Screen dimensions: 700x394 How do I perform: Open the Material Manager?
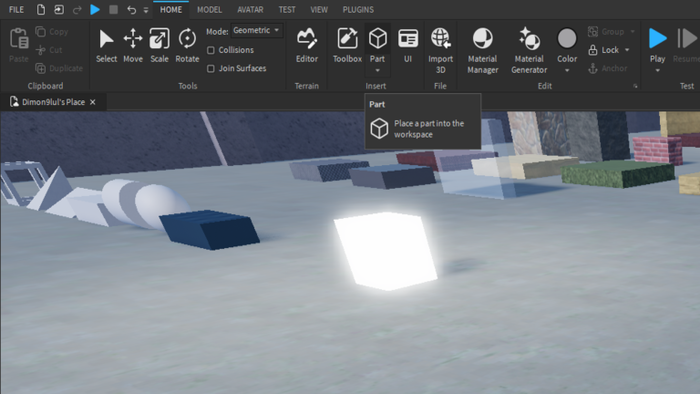click(x=483, y=50)
